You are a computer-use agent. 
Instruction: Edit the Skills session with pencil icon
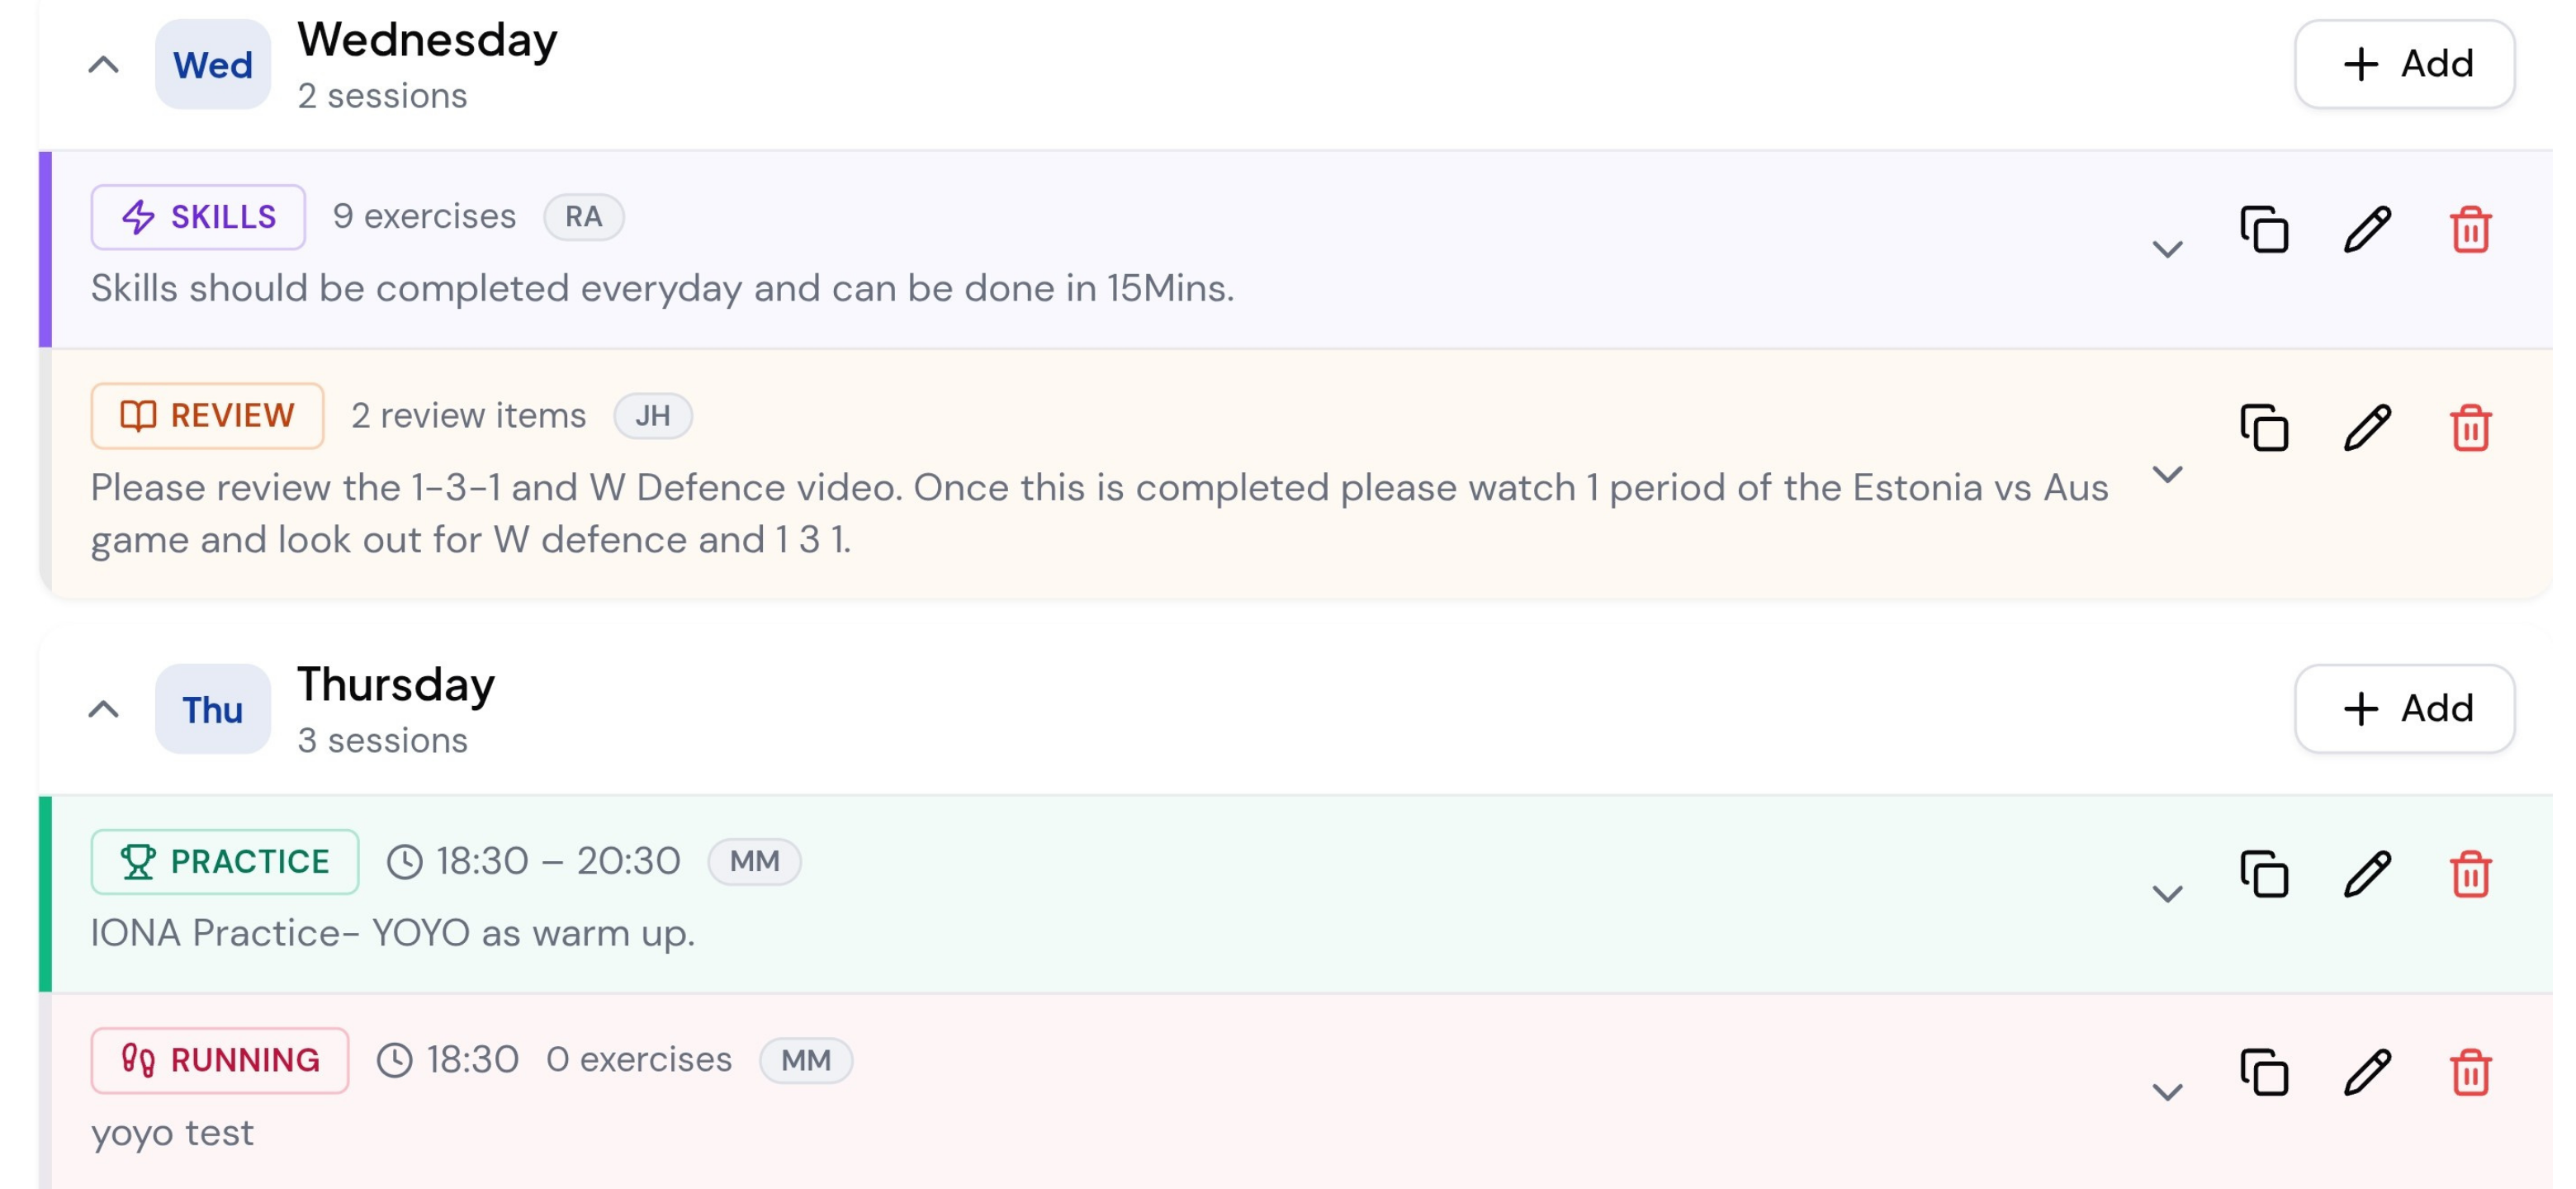pos(2367,229)
